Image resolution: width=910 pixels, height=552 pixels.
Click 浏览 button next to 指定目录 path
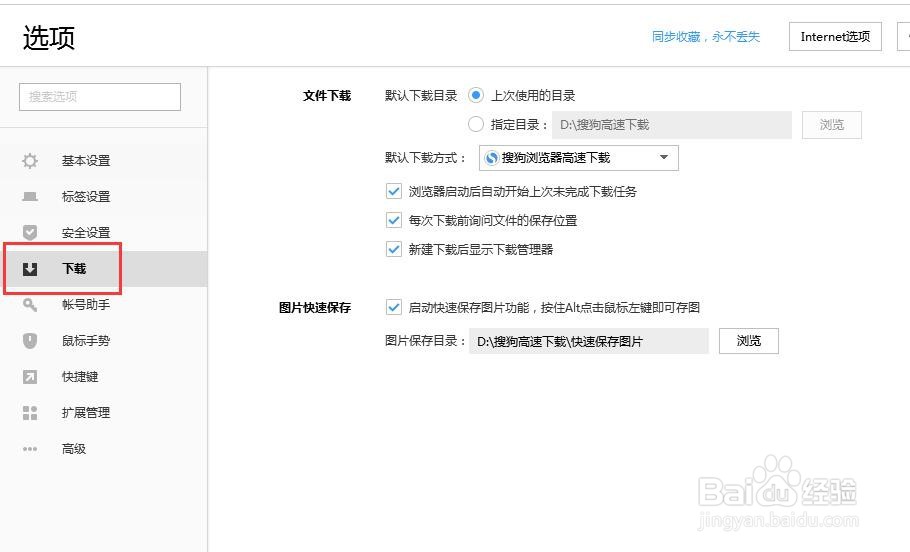click(832, 125)
